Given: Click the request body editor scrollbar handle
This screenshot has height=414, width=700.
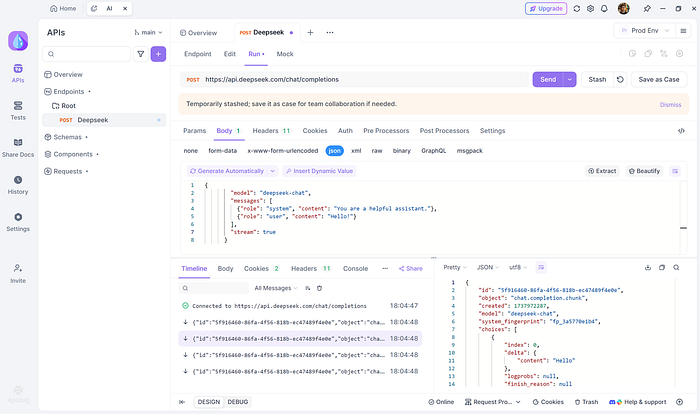Looking at the screenshot, I should (x=683, y=228).
